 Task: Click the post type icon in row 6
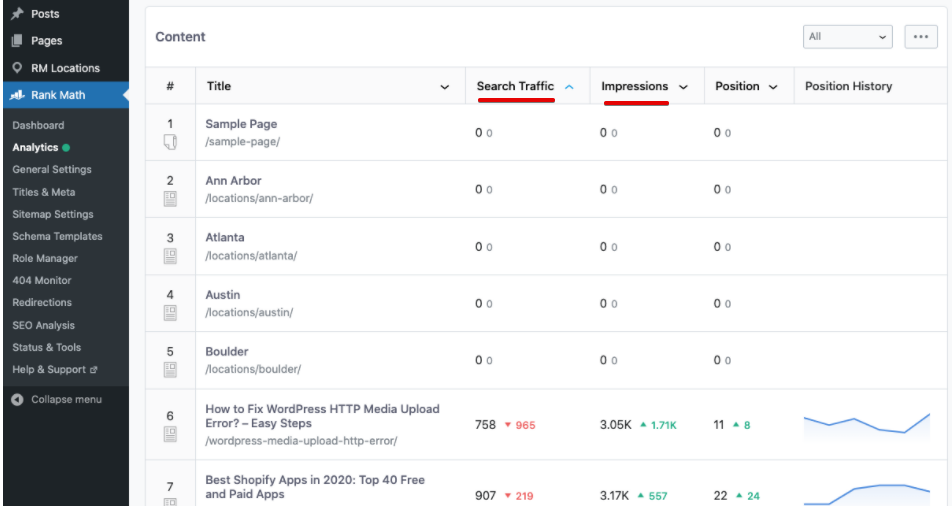[x=170, y=434]
